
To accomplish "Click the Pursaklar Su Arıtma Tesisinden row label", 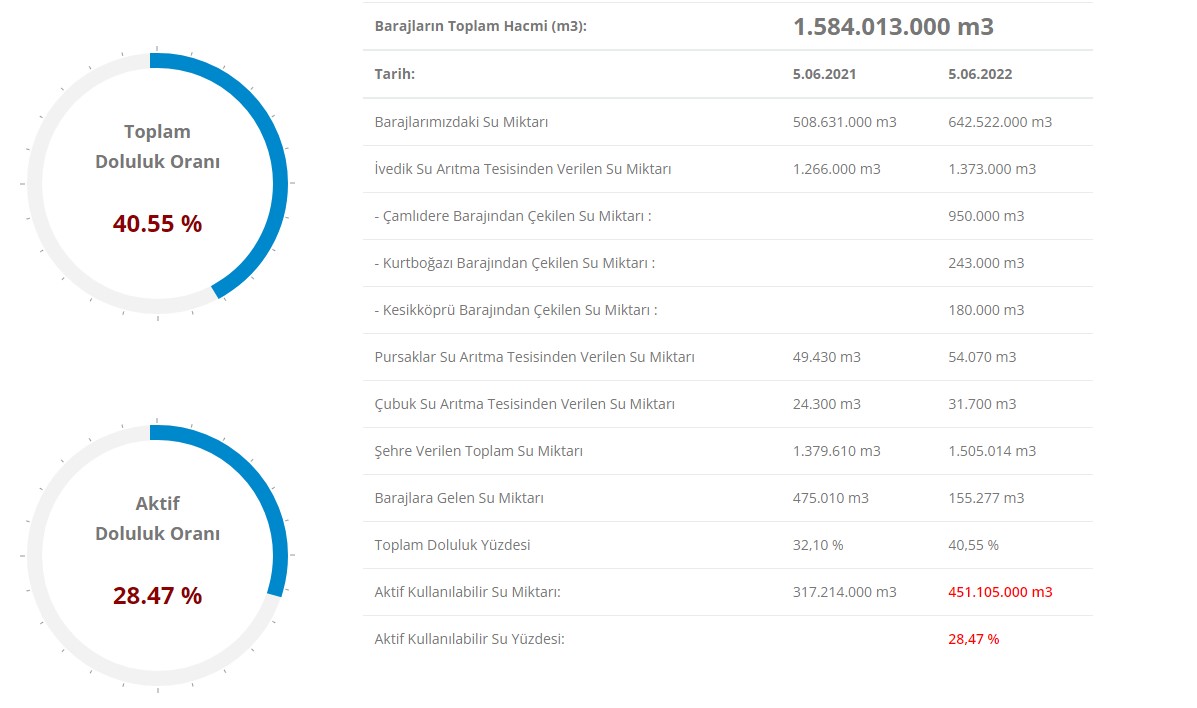I will 534,357.
